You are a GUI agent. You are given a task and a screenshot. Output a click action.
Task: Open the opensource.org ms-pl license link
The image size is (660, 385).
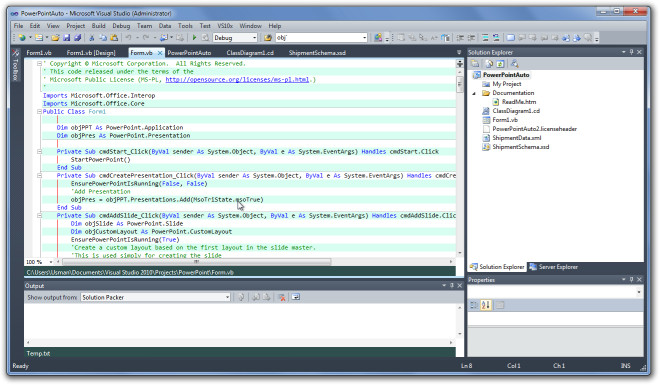[237, 80]
